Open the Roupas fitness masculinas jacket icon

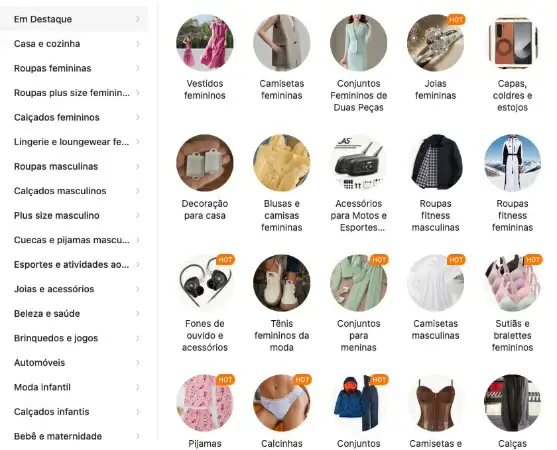pyautogui.click(x=436, y=163)
